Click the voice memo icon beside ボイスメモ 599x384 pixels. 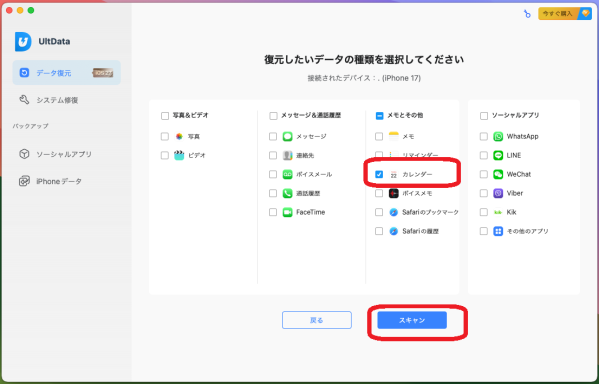click(x=393, y=193)
